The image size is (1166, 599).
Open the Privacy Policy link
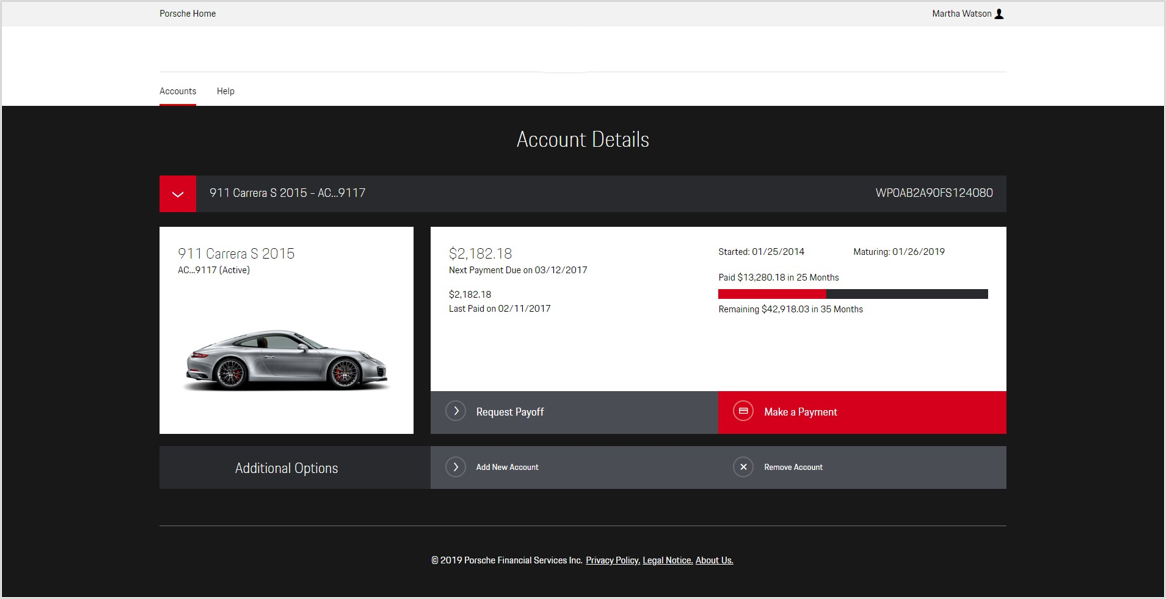[x=612, y=561]
